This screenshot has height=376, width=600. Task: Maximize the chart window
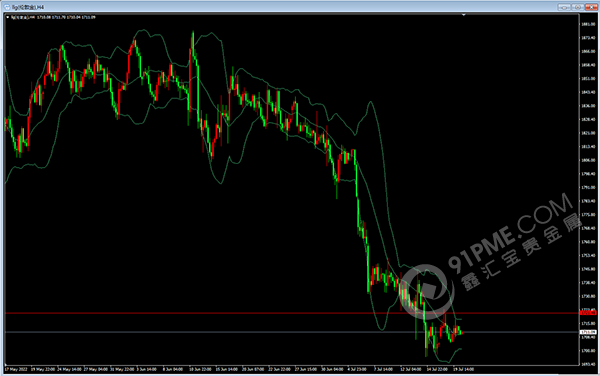click(577, 7)
